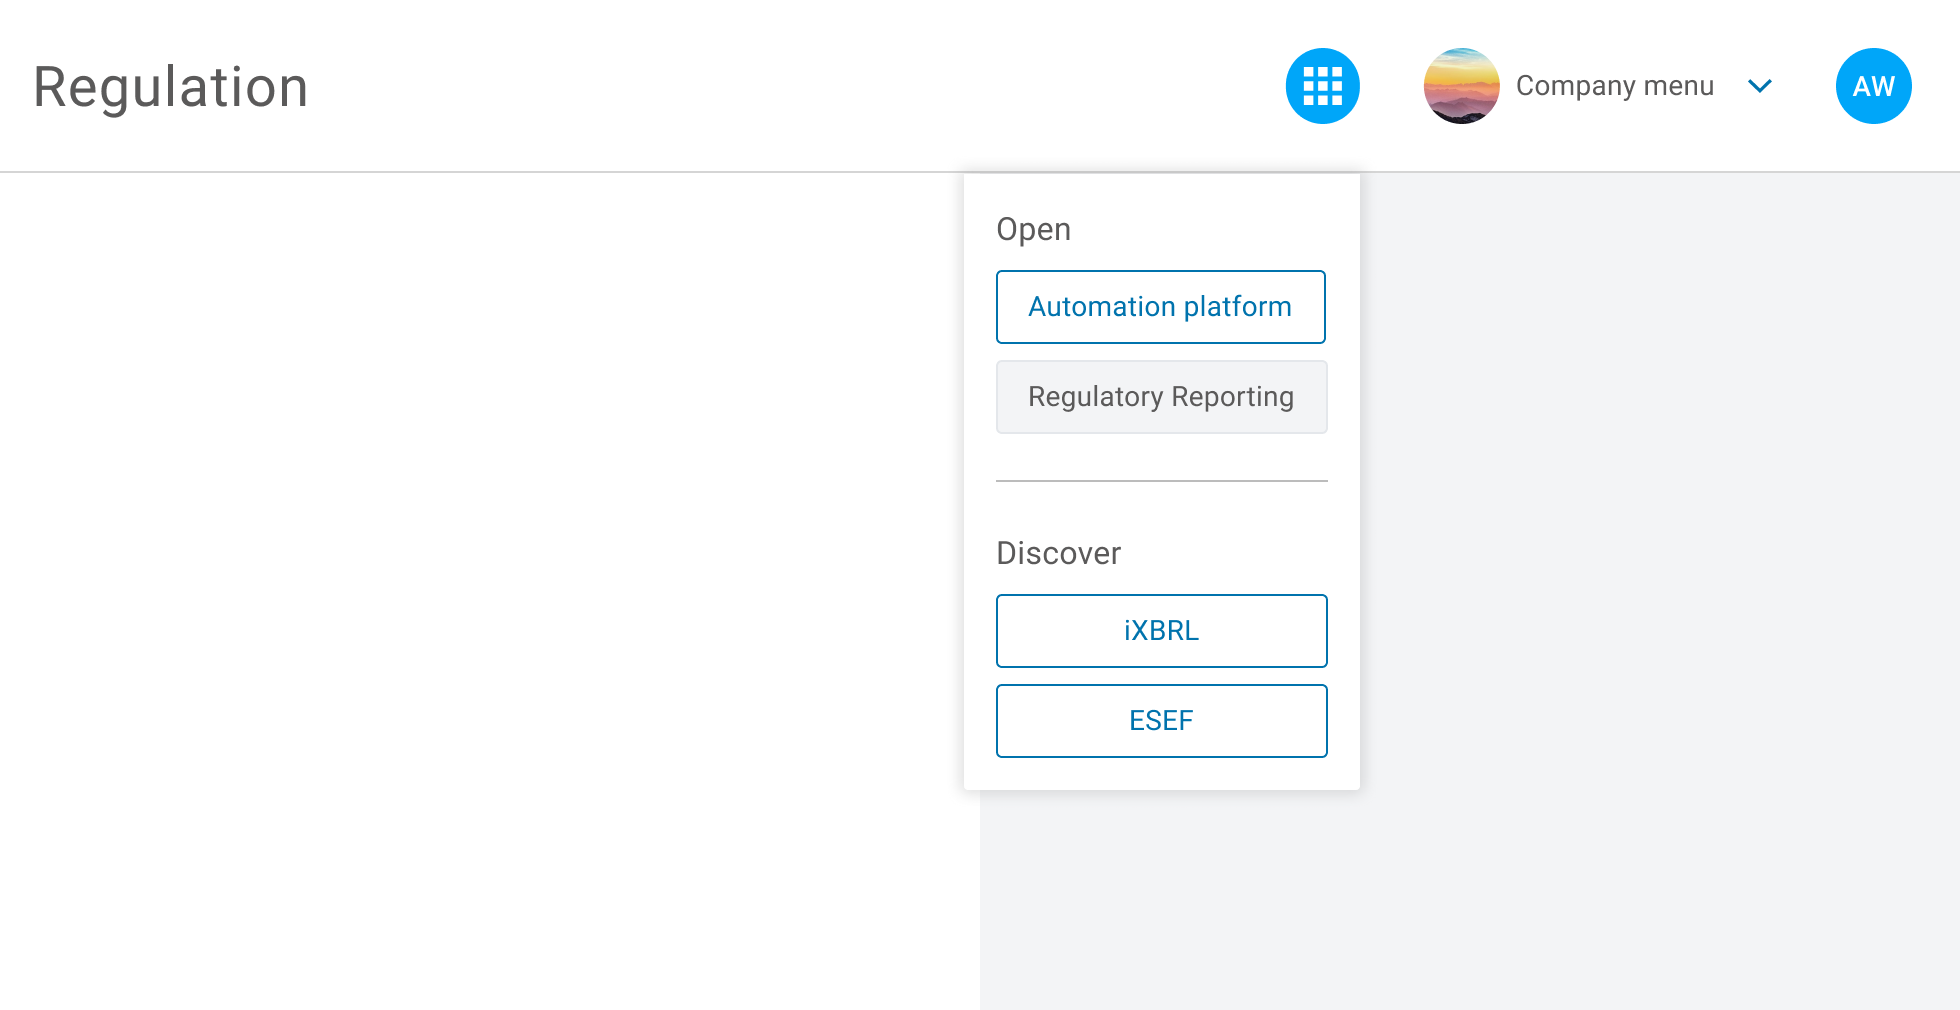The height and width of the screenshot is (1010, 1960).
Task: Click the Company menu text label
Action: [x=1614, y=86]
